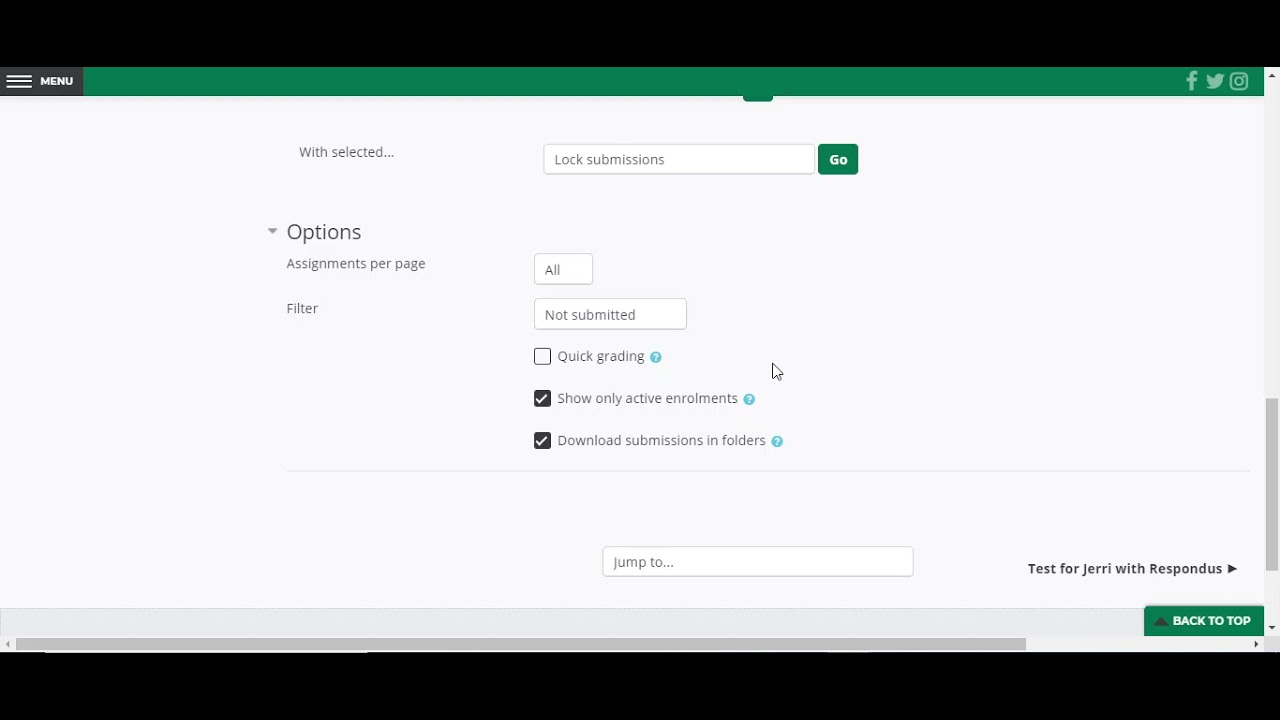
Task: Open the Filter Not submitted dropdown
Action: (610, 314)
